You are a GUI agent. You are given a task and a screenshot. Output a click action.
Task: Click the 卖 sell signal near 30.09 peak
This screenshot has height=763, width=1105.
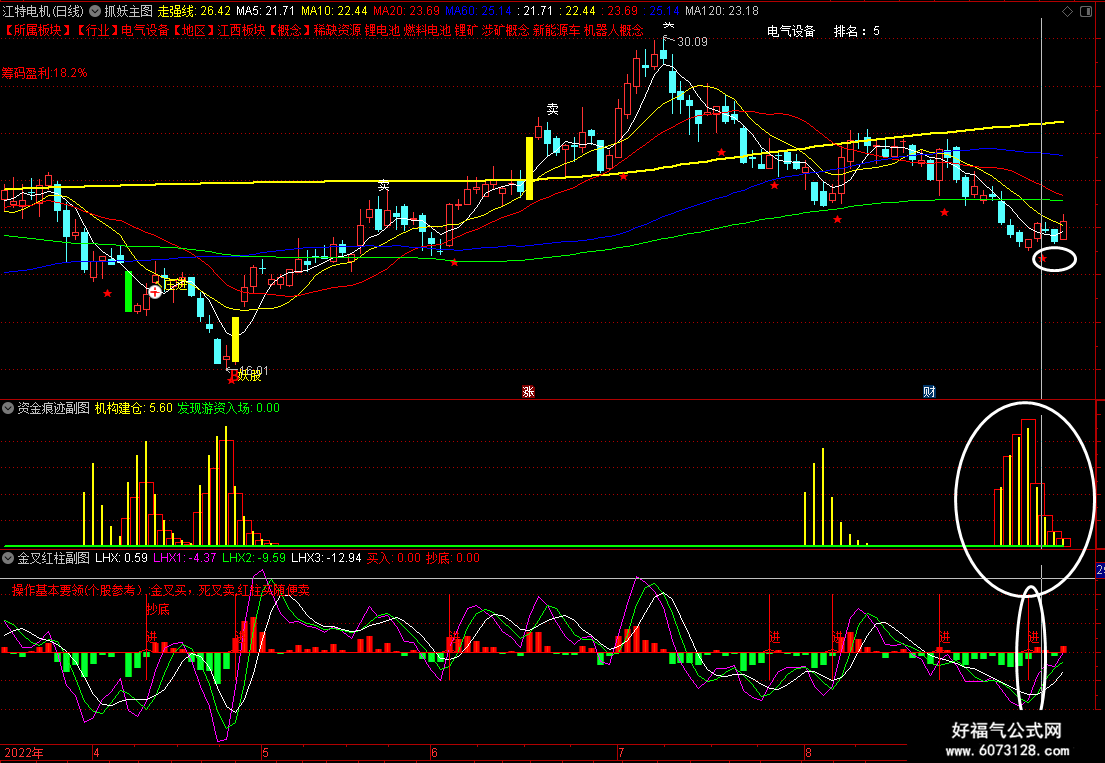[668, 26]
